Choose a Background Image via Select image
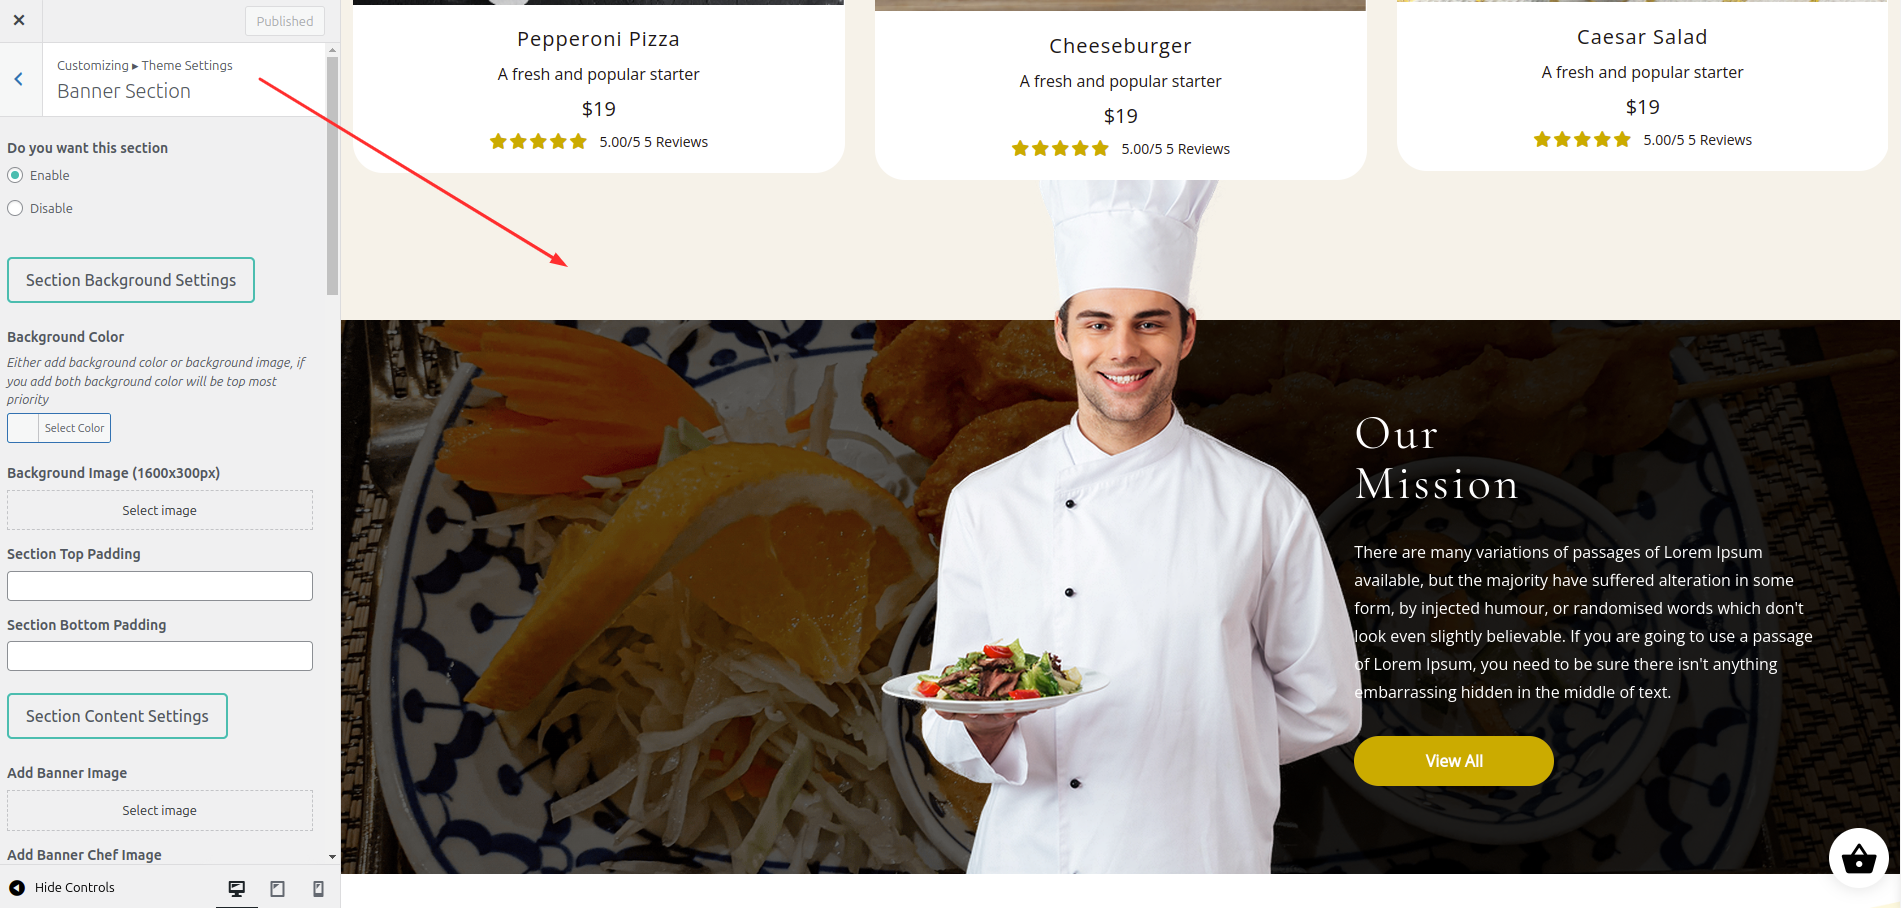The width and height of the screenshot is (1901, 908). pos(160,510)
